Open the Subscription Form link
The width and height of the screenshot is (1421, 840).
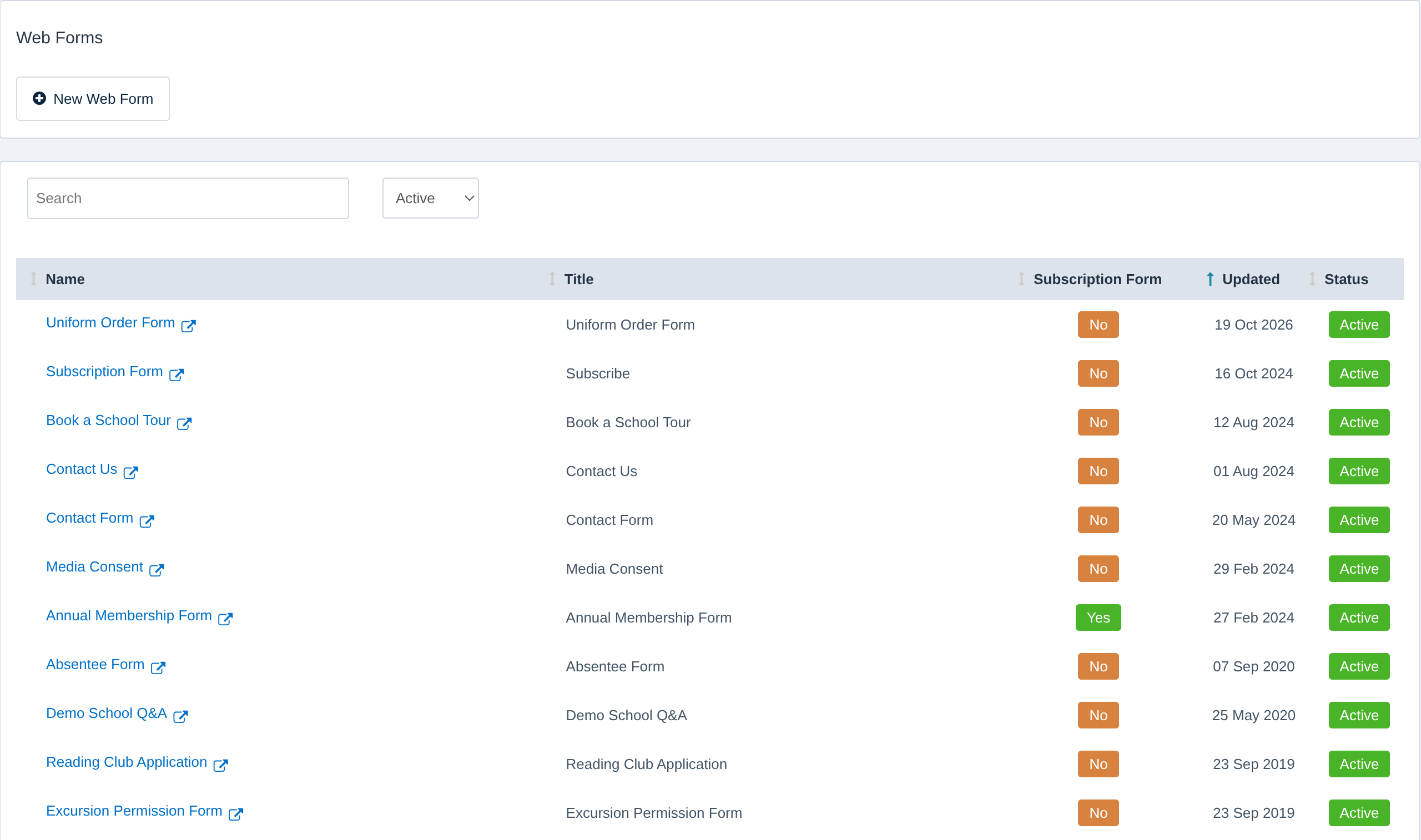pyautogui.click(x=104, y=372)
